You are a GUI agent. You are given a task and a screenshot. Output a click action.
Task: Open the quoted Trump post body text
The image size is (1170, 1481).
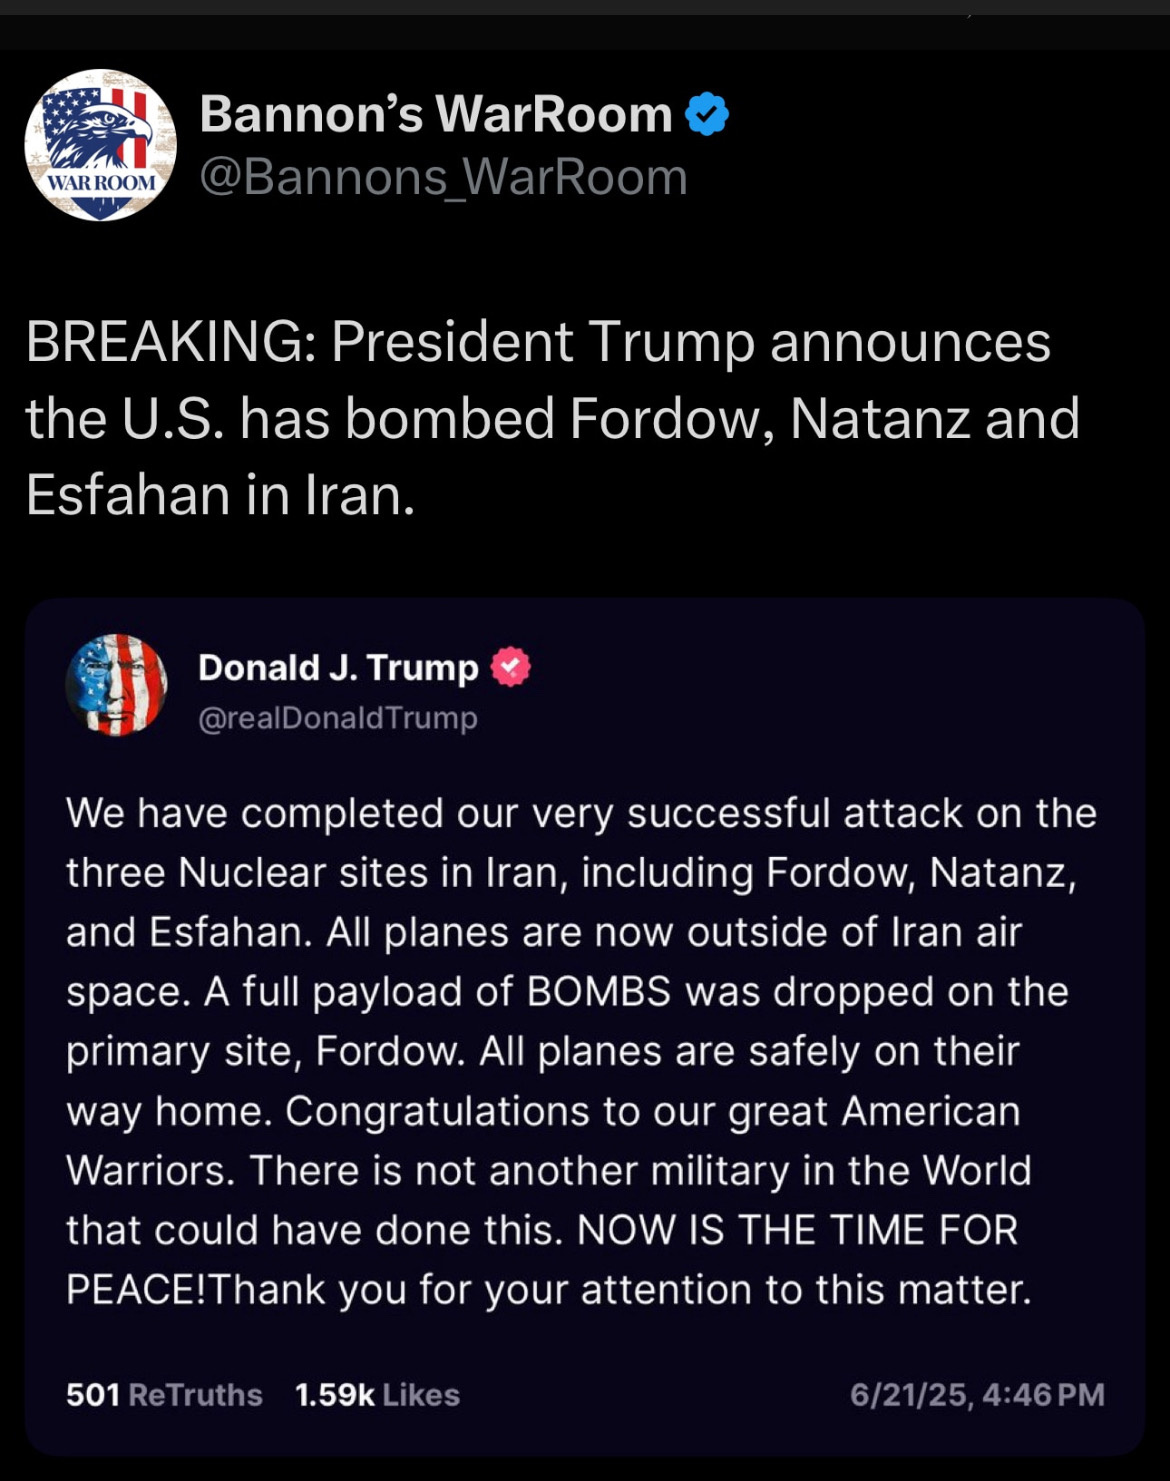pyautogui.click(x=581, y=1051)
